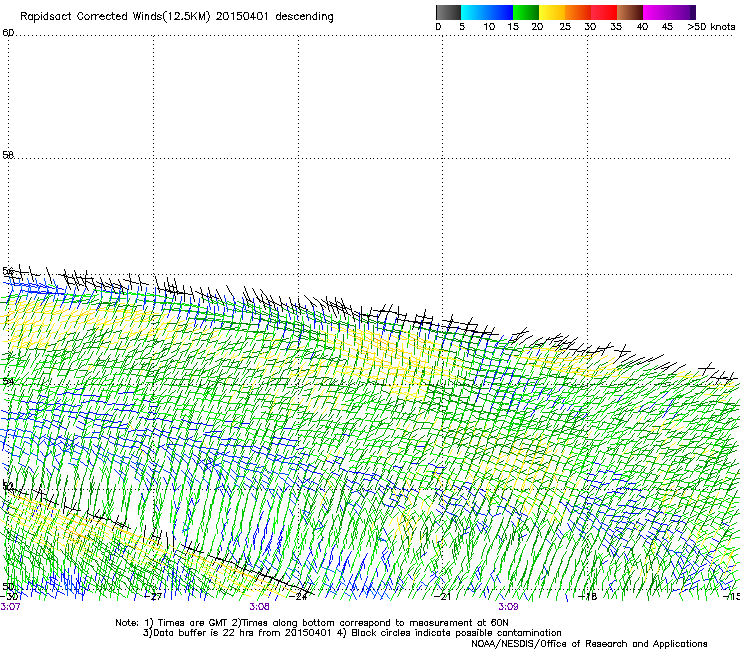Viewport: 740px width, 650px height.
Task: Click the latitude label 54
Action: coord(8,381)
